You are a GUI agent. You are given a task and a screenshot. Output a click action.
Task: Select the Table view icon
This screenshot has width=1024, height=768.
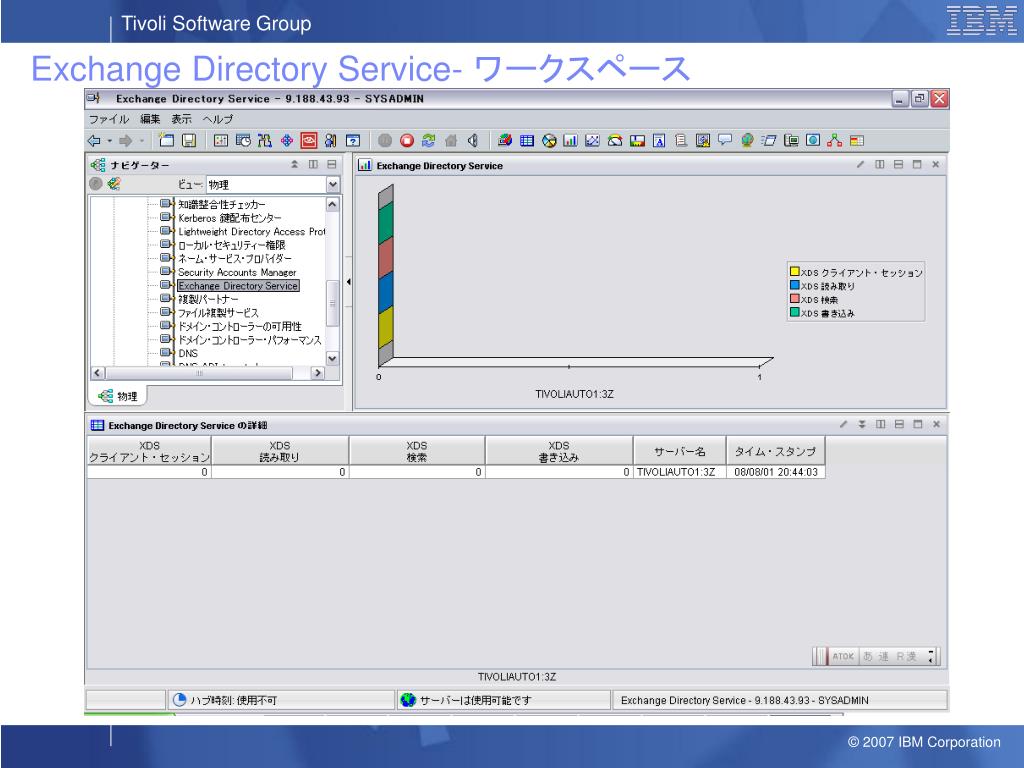click(527, 140)
